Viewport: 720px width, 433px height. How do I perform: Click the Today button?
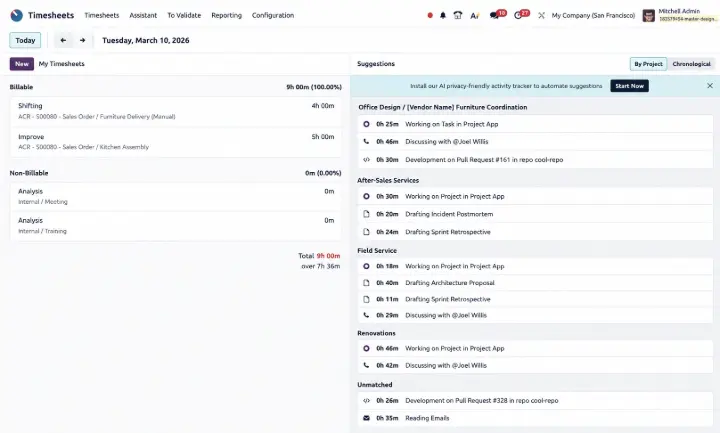[25, 40]
